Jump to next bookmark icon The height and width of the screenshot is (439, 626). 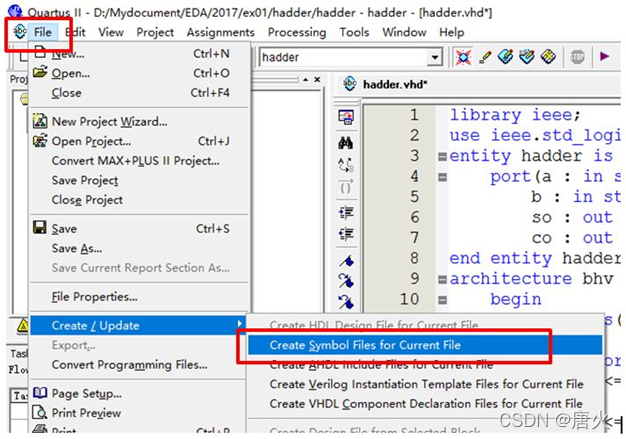346,280
